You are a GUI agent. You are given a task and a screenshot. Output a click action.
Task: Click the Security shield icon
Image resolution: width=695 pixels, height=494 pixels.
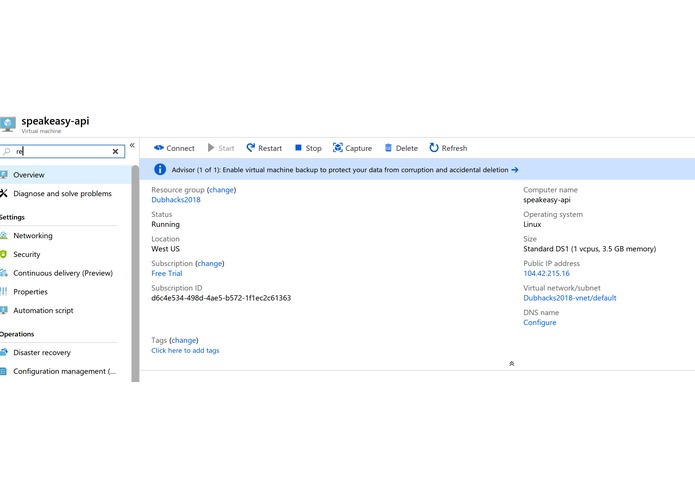[x=4, y=254]
